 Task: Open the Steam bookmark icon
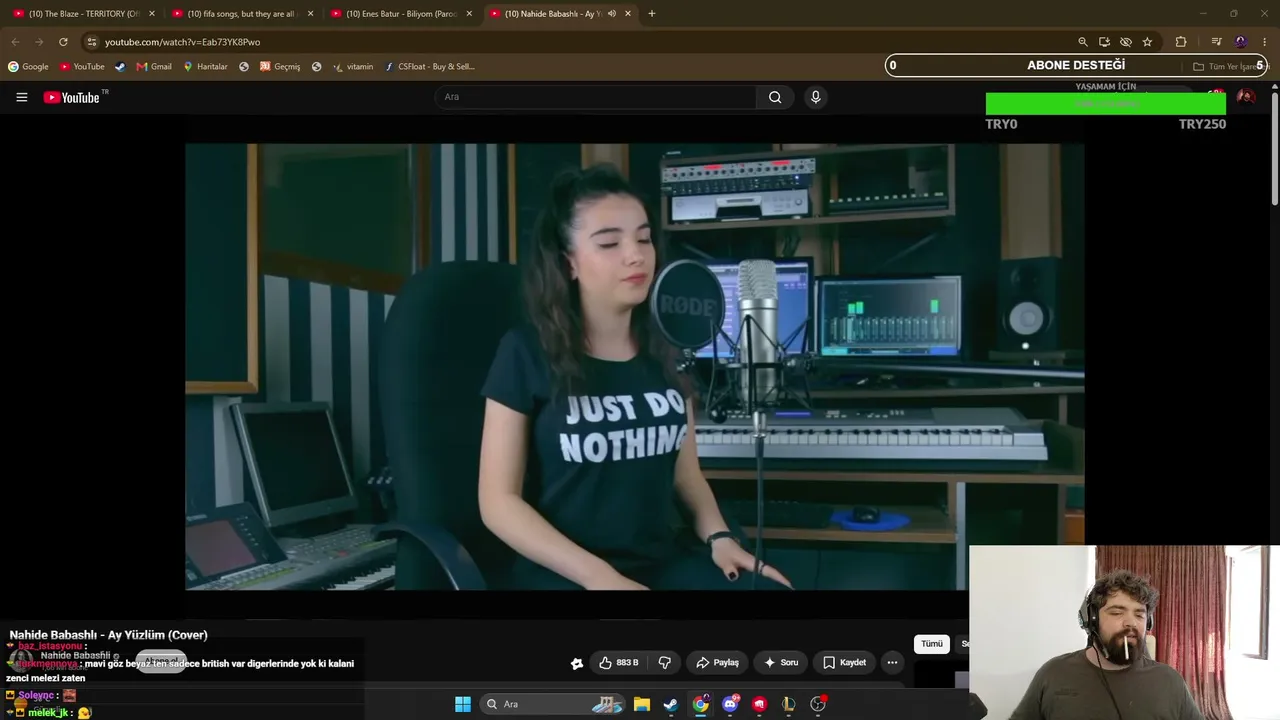pyautogui.click(x=120, y=67)
